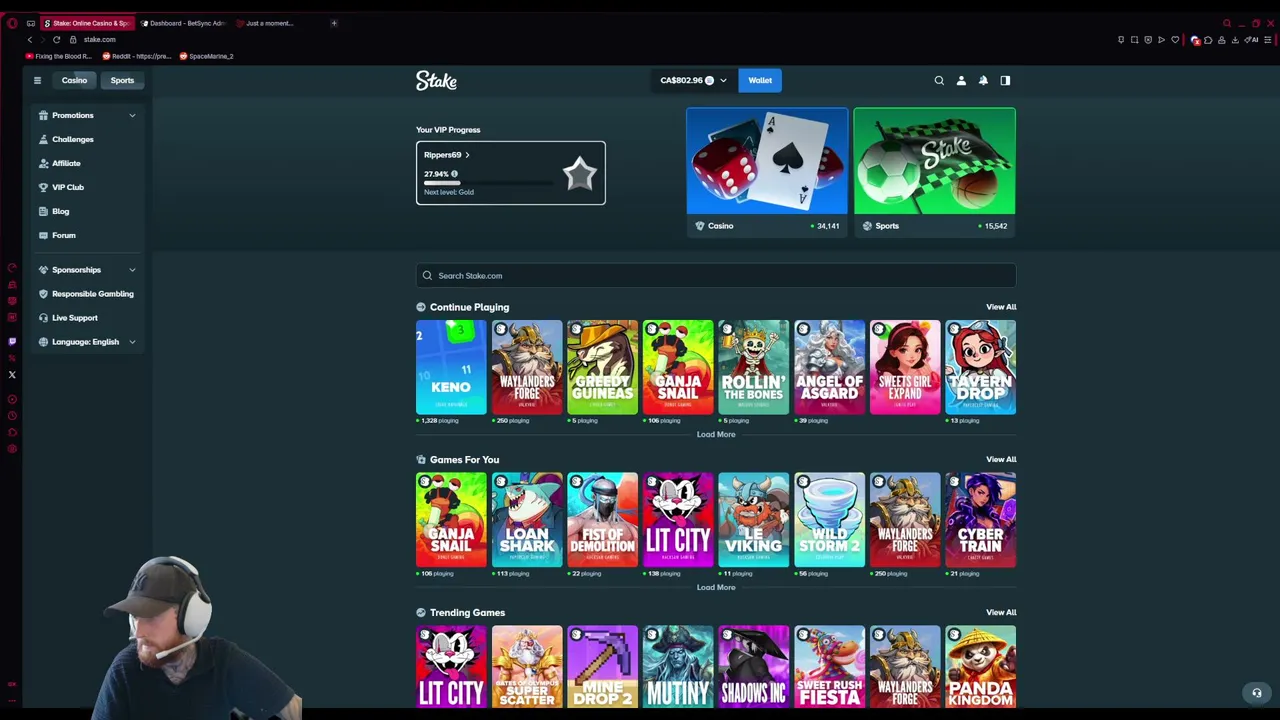Open the CA$802.96 balance dropdown
The width and height of the screenshot is (1280, 720).
pyautogui.click(x=693, y=80)
